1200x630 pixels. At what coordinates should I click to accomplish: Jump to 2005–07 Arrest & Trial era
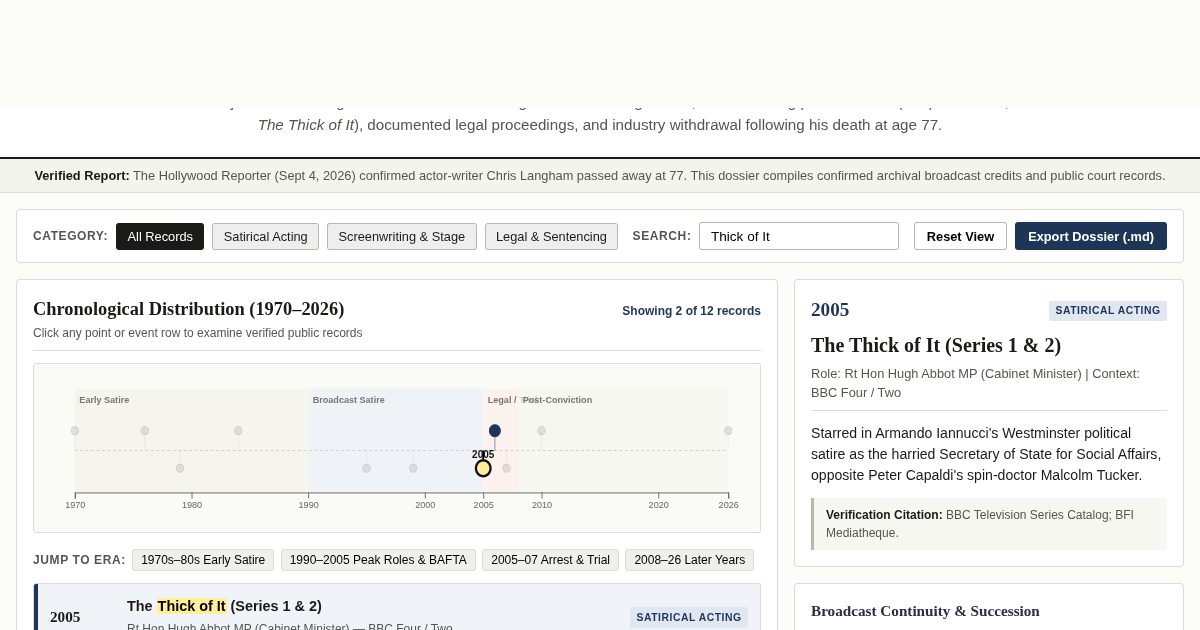(550, 560)
